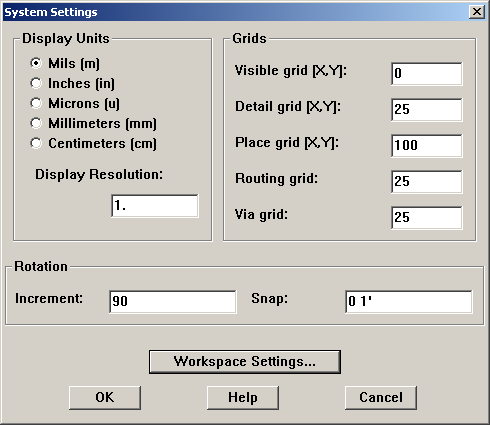Screen dimensions: 490x425
Task: Open the Help button
Action: click(x=243, y=398)
